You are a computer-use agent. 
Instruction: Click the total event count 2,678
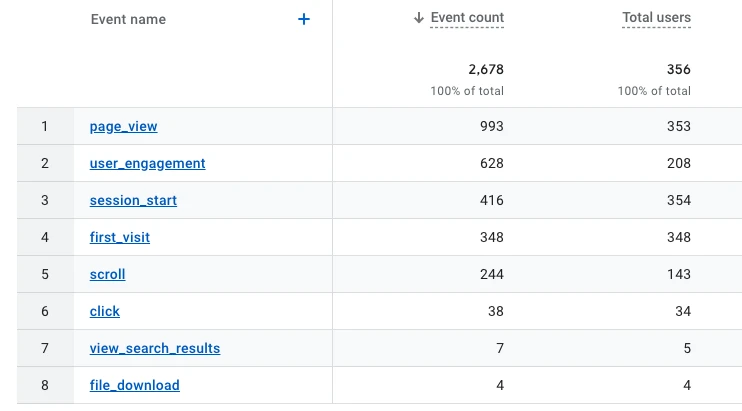pos(485,70)
